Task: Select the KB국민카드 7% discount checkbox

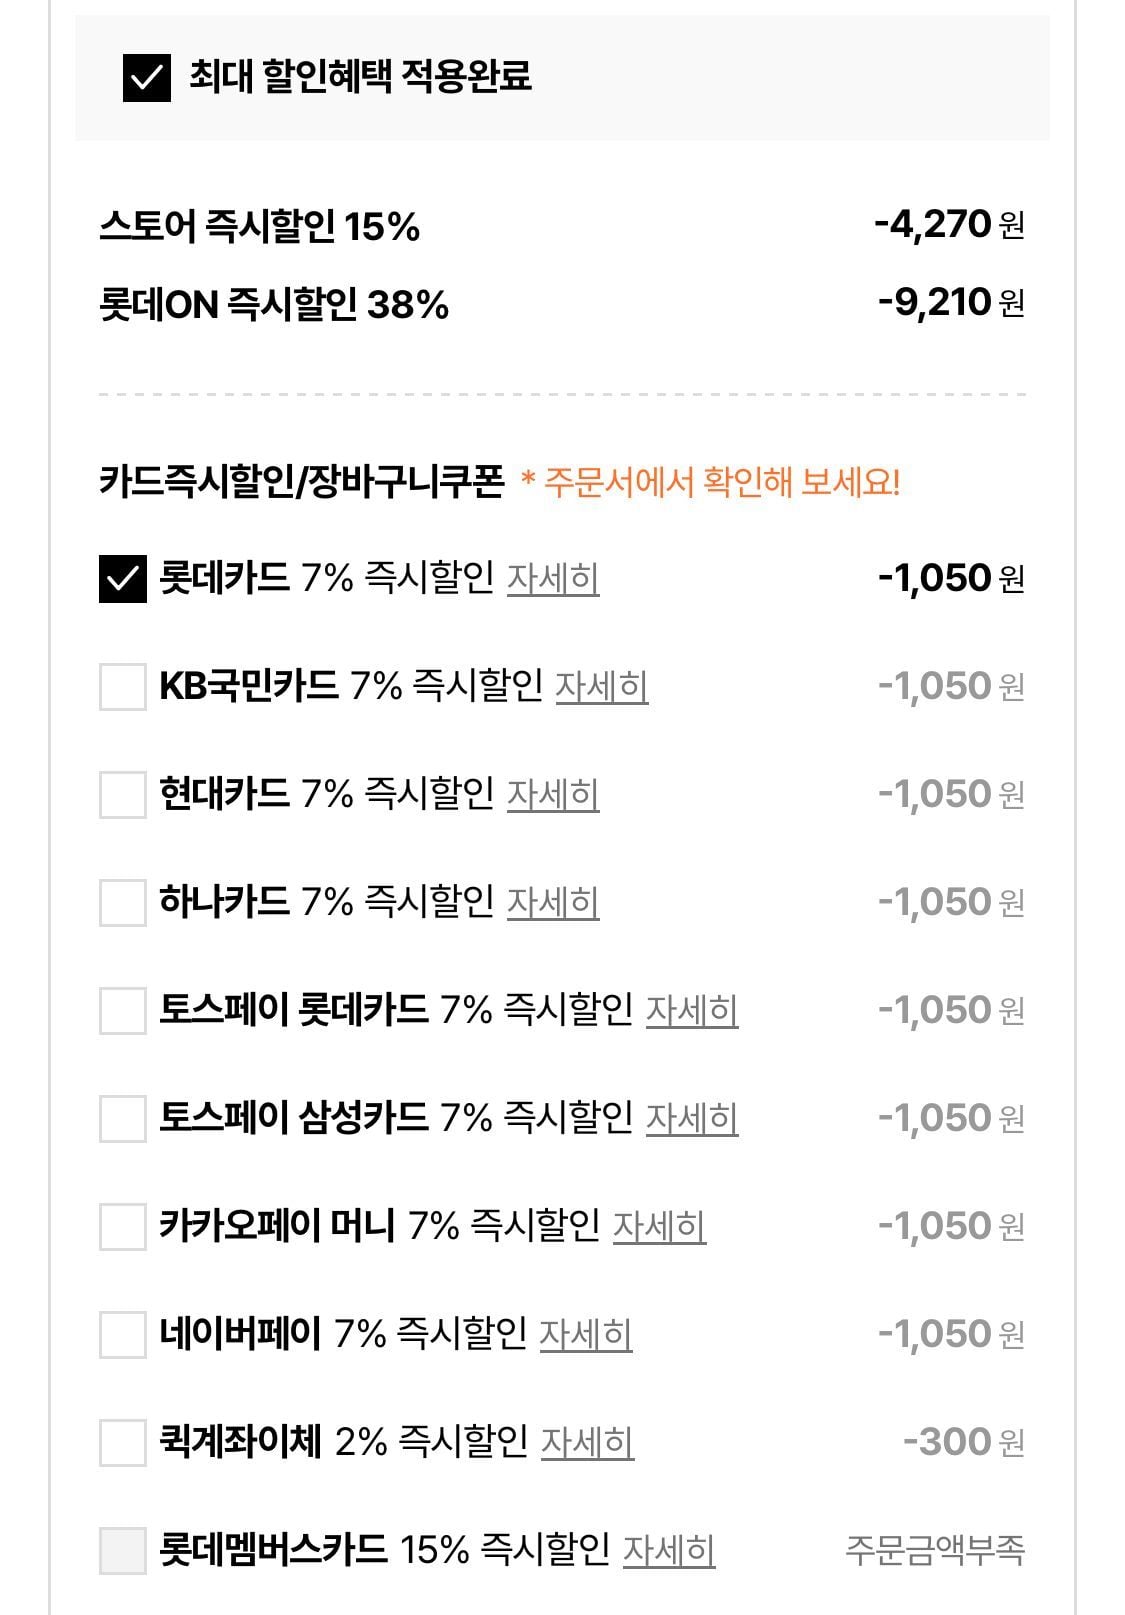Action: 123,687
